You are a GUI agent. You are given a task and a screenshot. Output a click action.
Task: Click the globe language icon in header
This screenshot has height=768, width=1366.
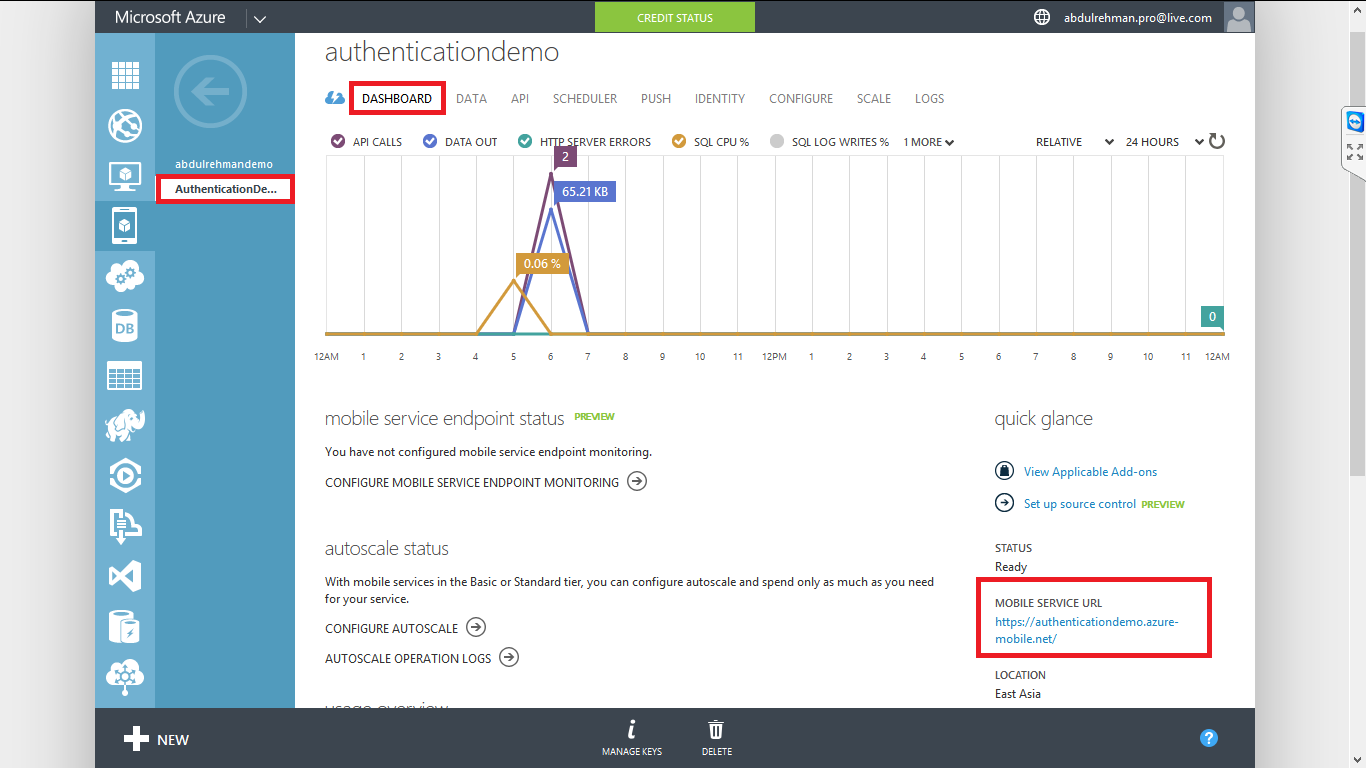(1042, 17)
